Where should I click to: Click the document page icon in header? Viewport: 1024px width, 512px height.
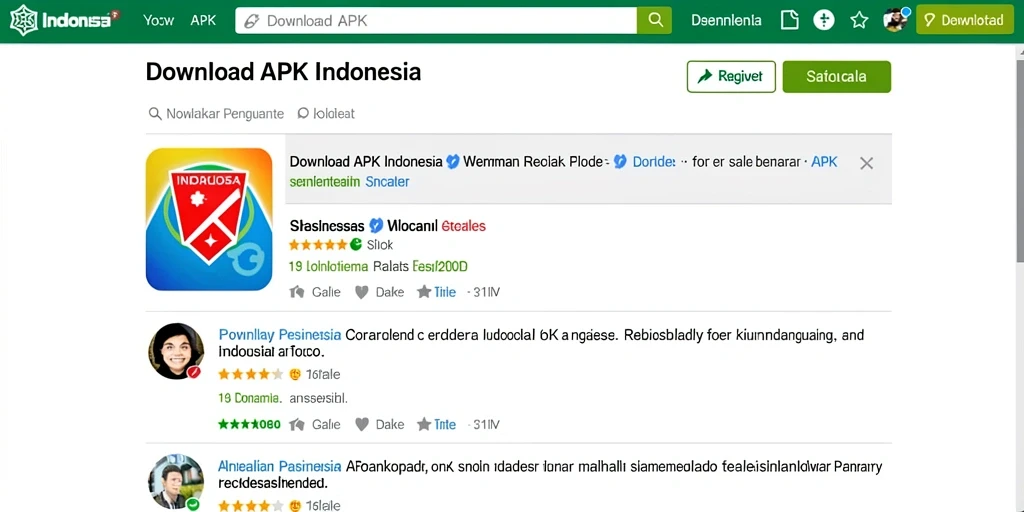coord(790,20)
